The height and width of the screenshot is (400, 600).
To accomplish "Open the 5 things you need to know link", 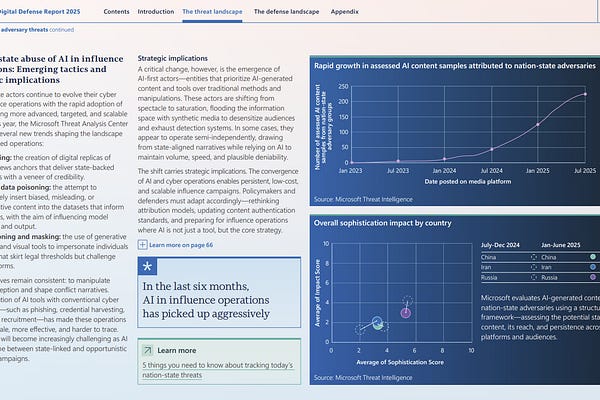I will [218, 370].
